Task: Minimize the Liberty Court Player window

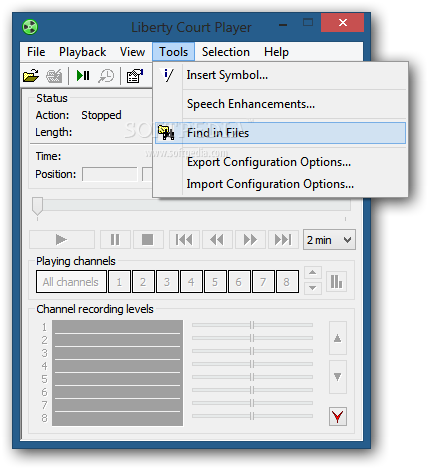Action: coord(283,25)
